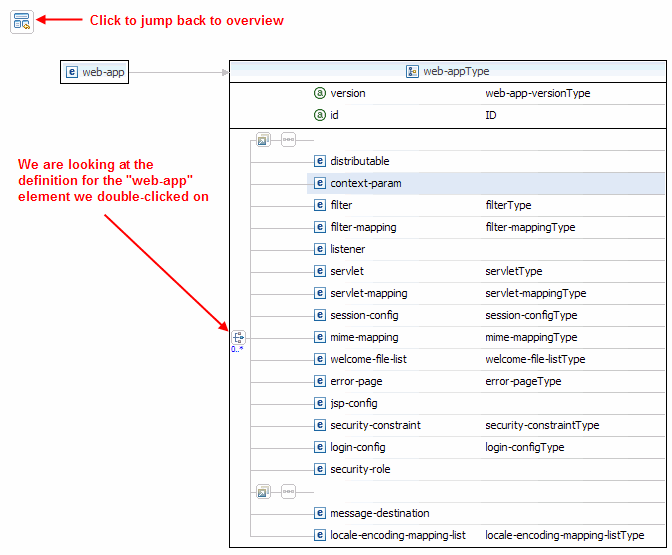Click the element icon for distributable
The height and width of the screenshot is (555, 672).
tap(320, 161)
